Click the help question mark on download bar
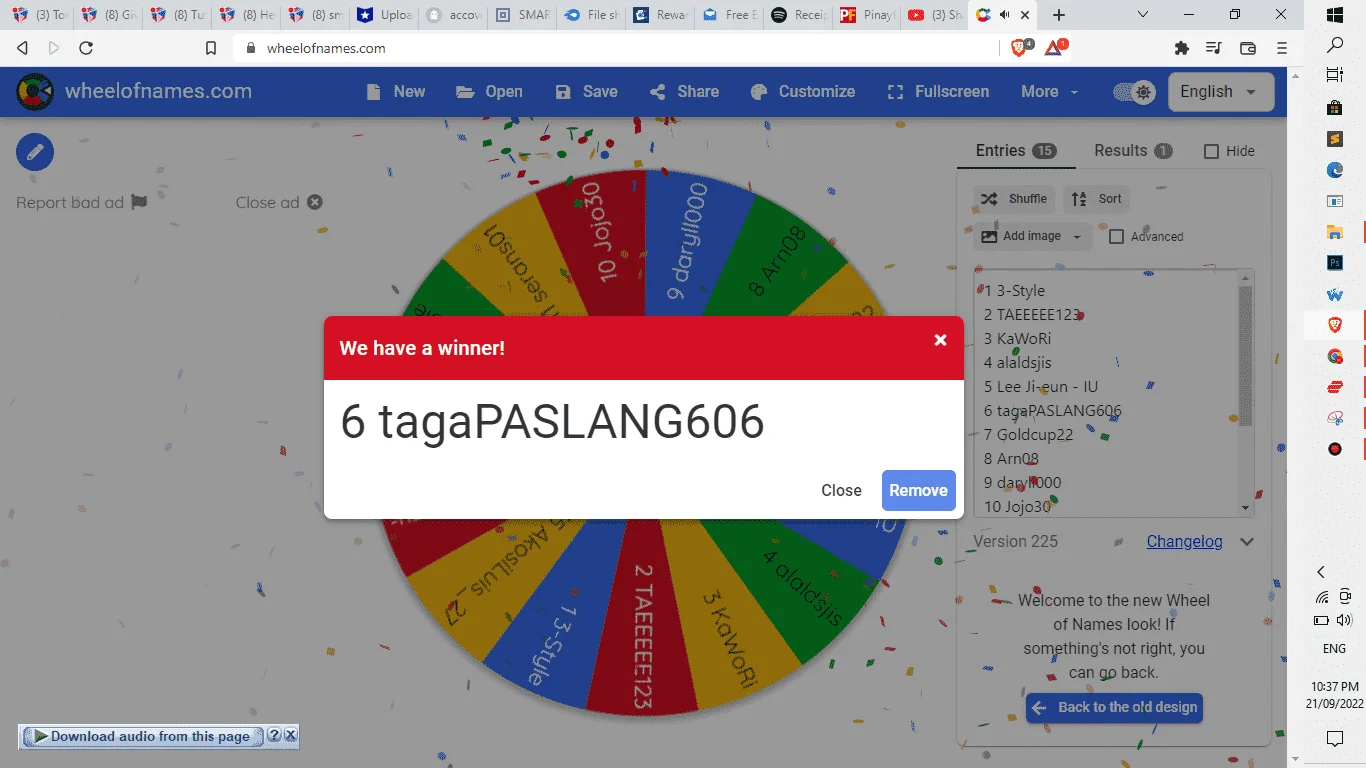Screen dimensions: 1366x768 [x=274, y=736]
